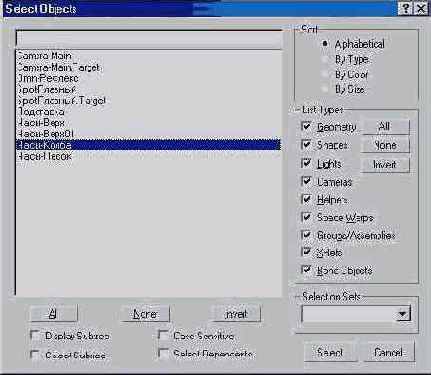431x375 pixels.
Task: Disable the Cameras list type
Action: point(306,181)
